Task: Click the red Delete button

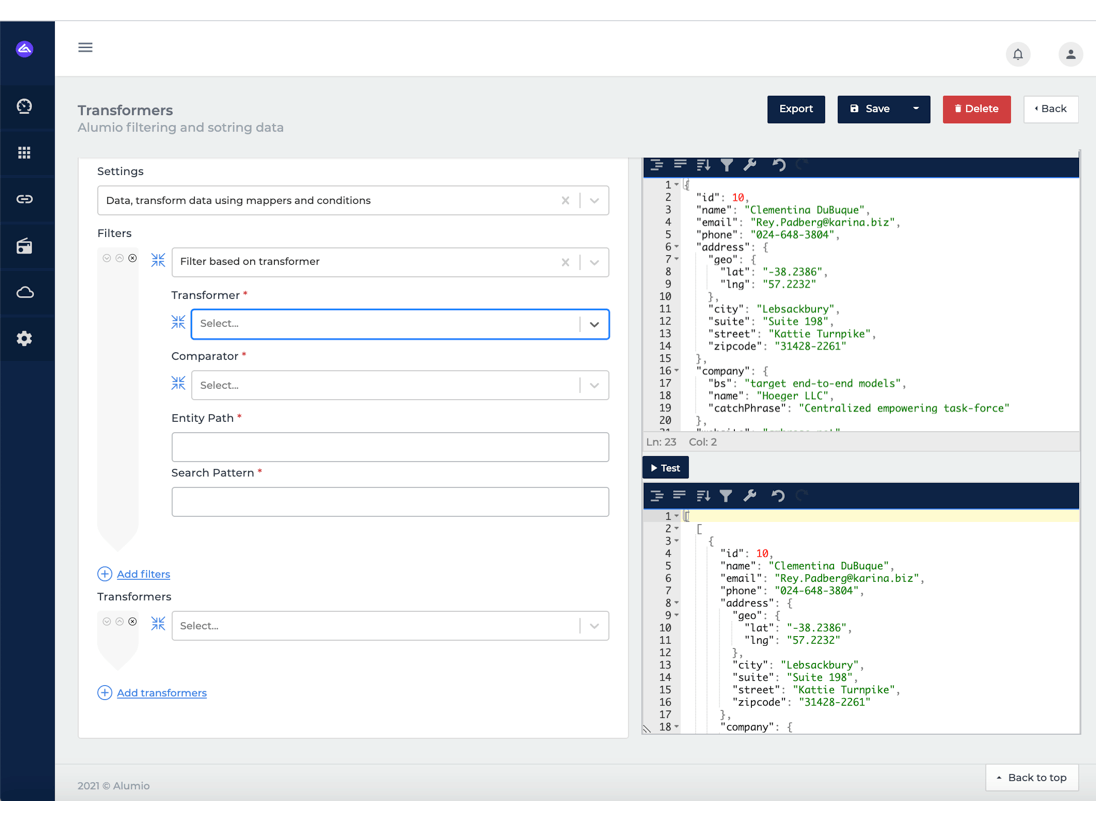Action: tap(976, 109)
